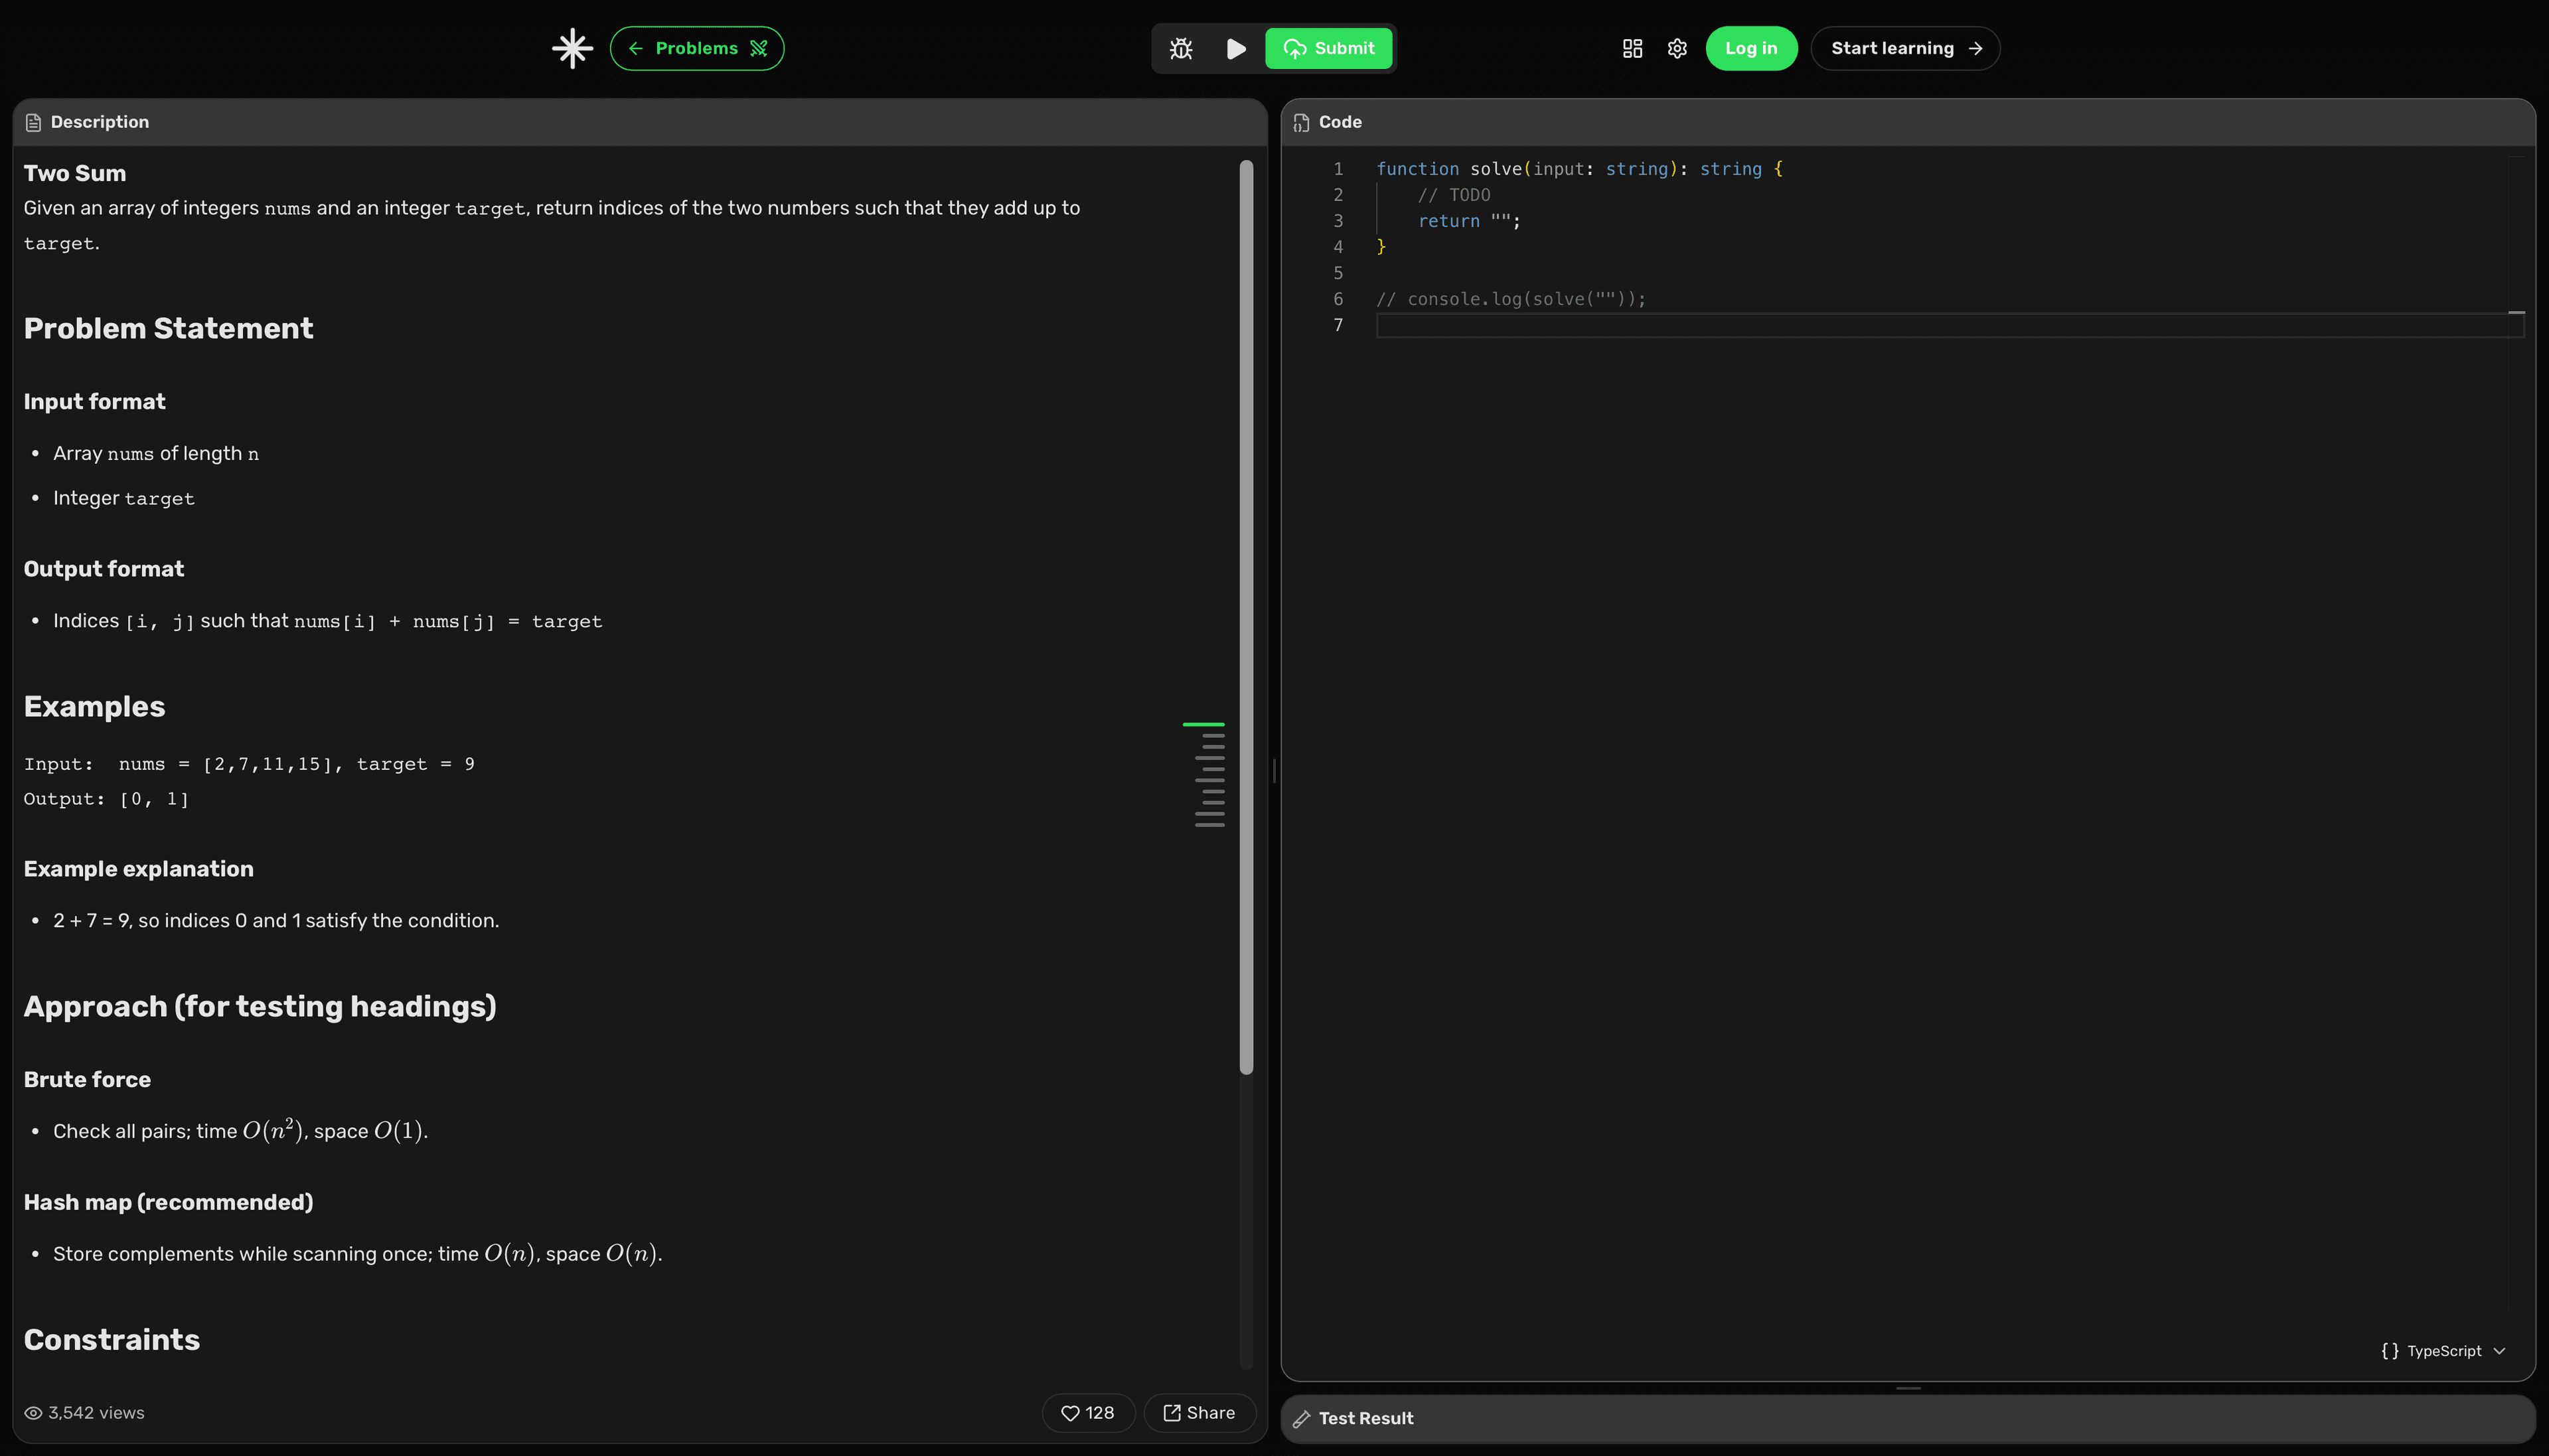Click the table of contents minimap marker
The image size is (2549, 1456).
coord(1204,724)
